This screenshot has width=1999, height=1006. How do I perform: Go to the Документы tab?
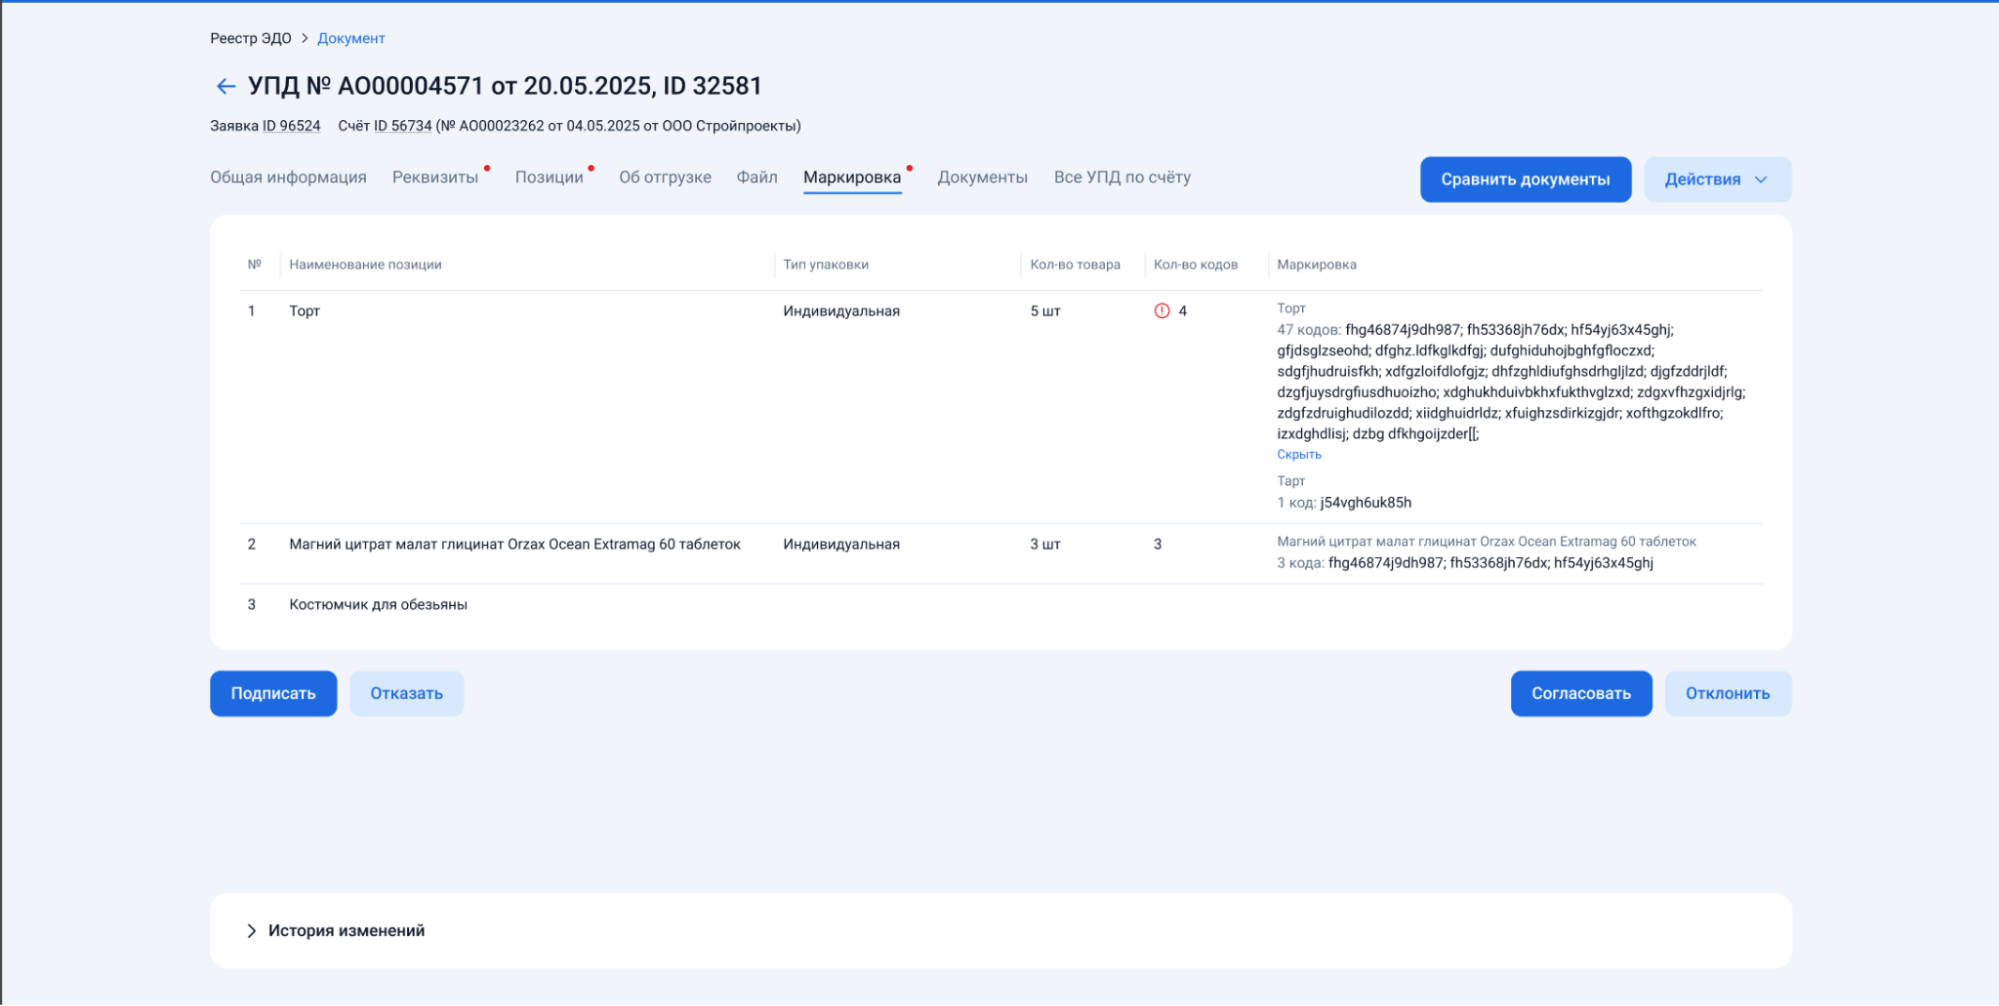coord(982,177)
